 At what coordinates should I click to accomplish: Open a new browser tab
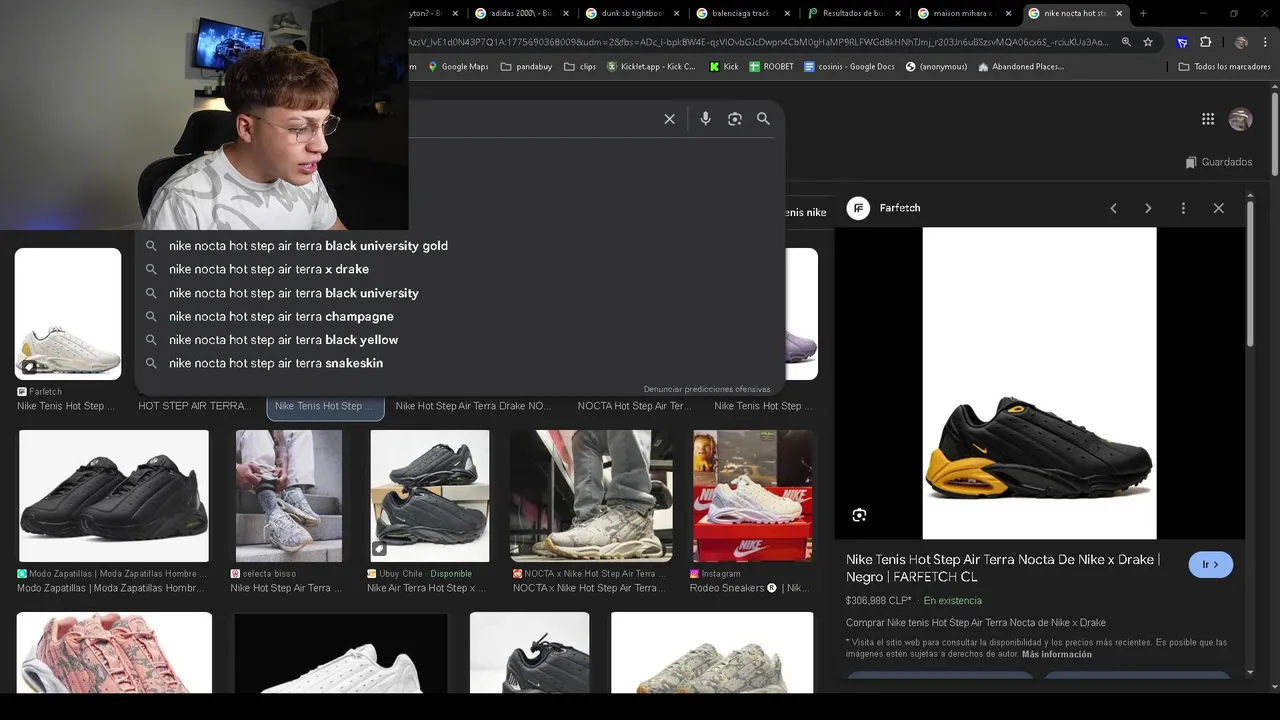[x=1143, y=13]
